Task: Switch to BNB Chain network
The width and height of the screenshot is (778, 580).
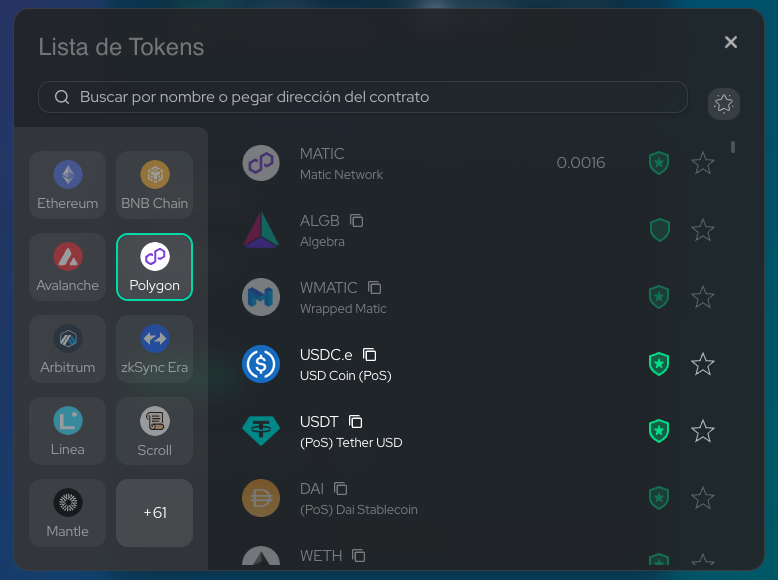Action: click(x=154, y=185)
